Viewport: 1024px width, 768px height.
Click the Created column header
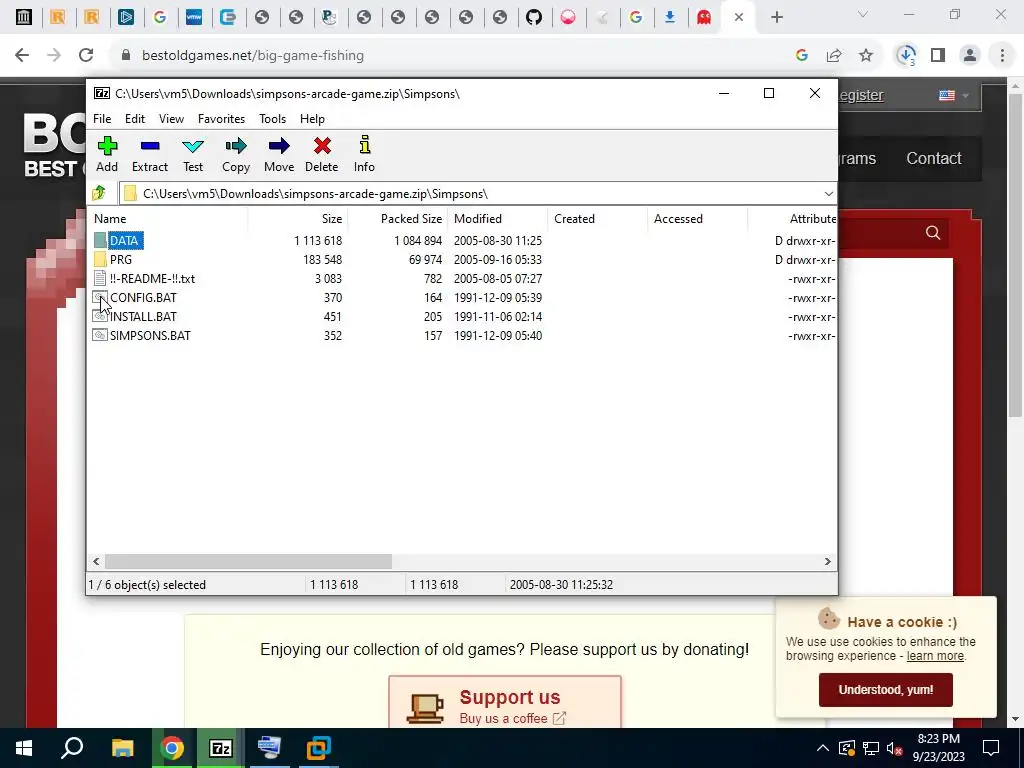click(597, 219)
